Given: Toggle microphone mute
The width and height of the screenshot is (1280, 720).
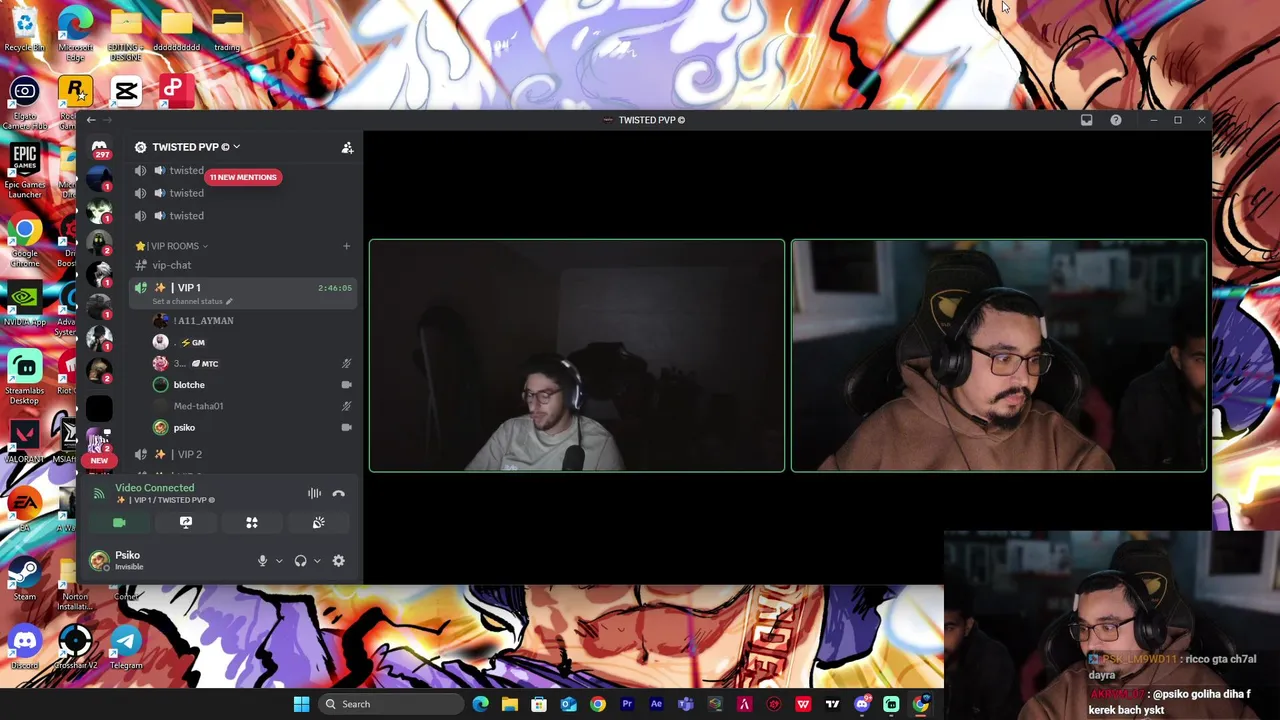Looking at the screenshot, I should (x=262, y=561).
